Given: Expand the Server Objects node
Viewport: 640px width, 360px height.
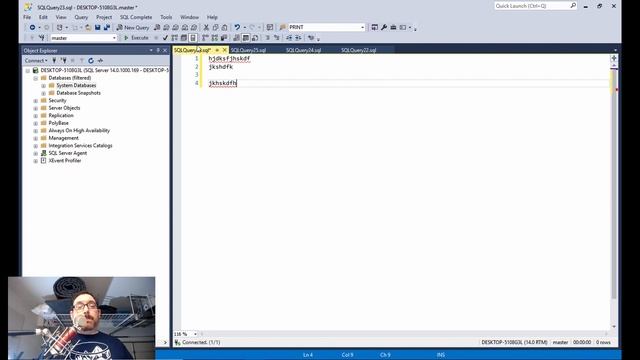Looking at the screenshot, I should (x=36, y=108).
